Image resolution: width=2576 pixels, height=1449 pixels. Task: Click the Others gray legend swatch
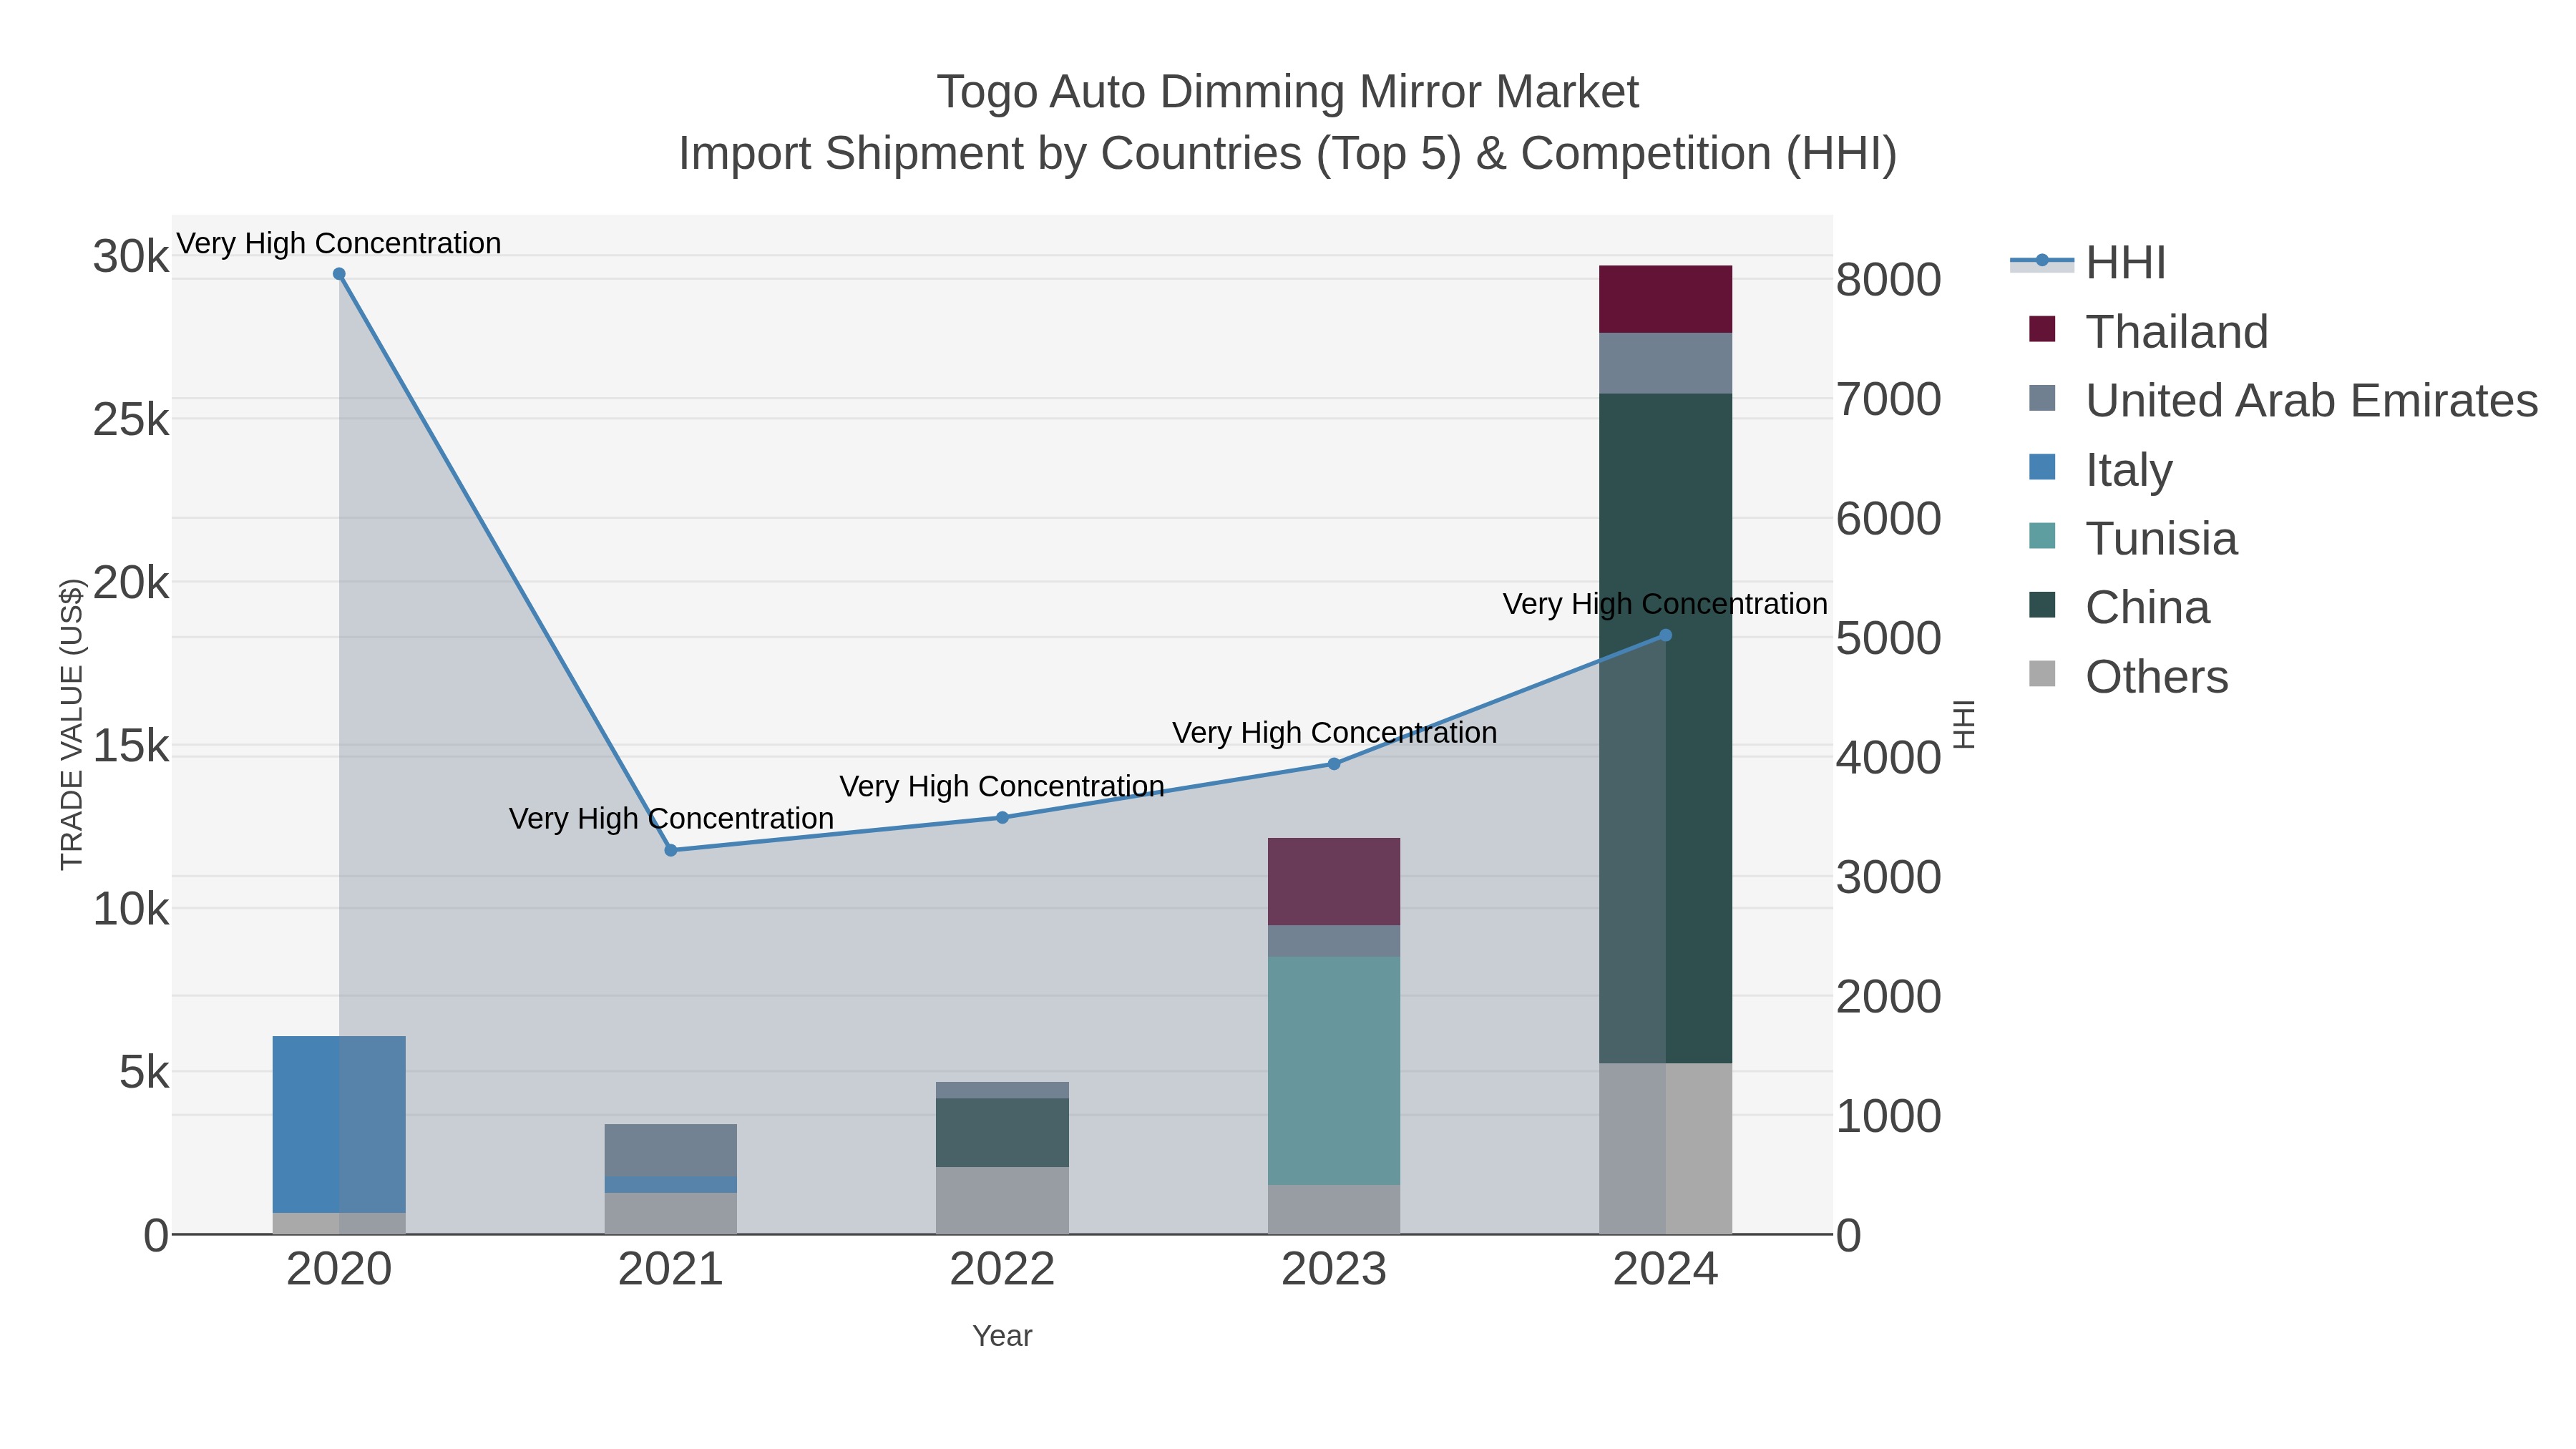click(x=2042, y=674)
